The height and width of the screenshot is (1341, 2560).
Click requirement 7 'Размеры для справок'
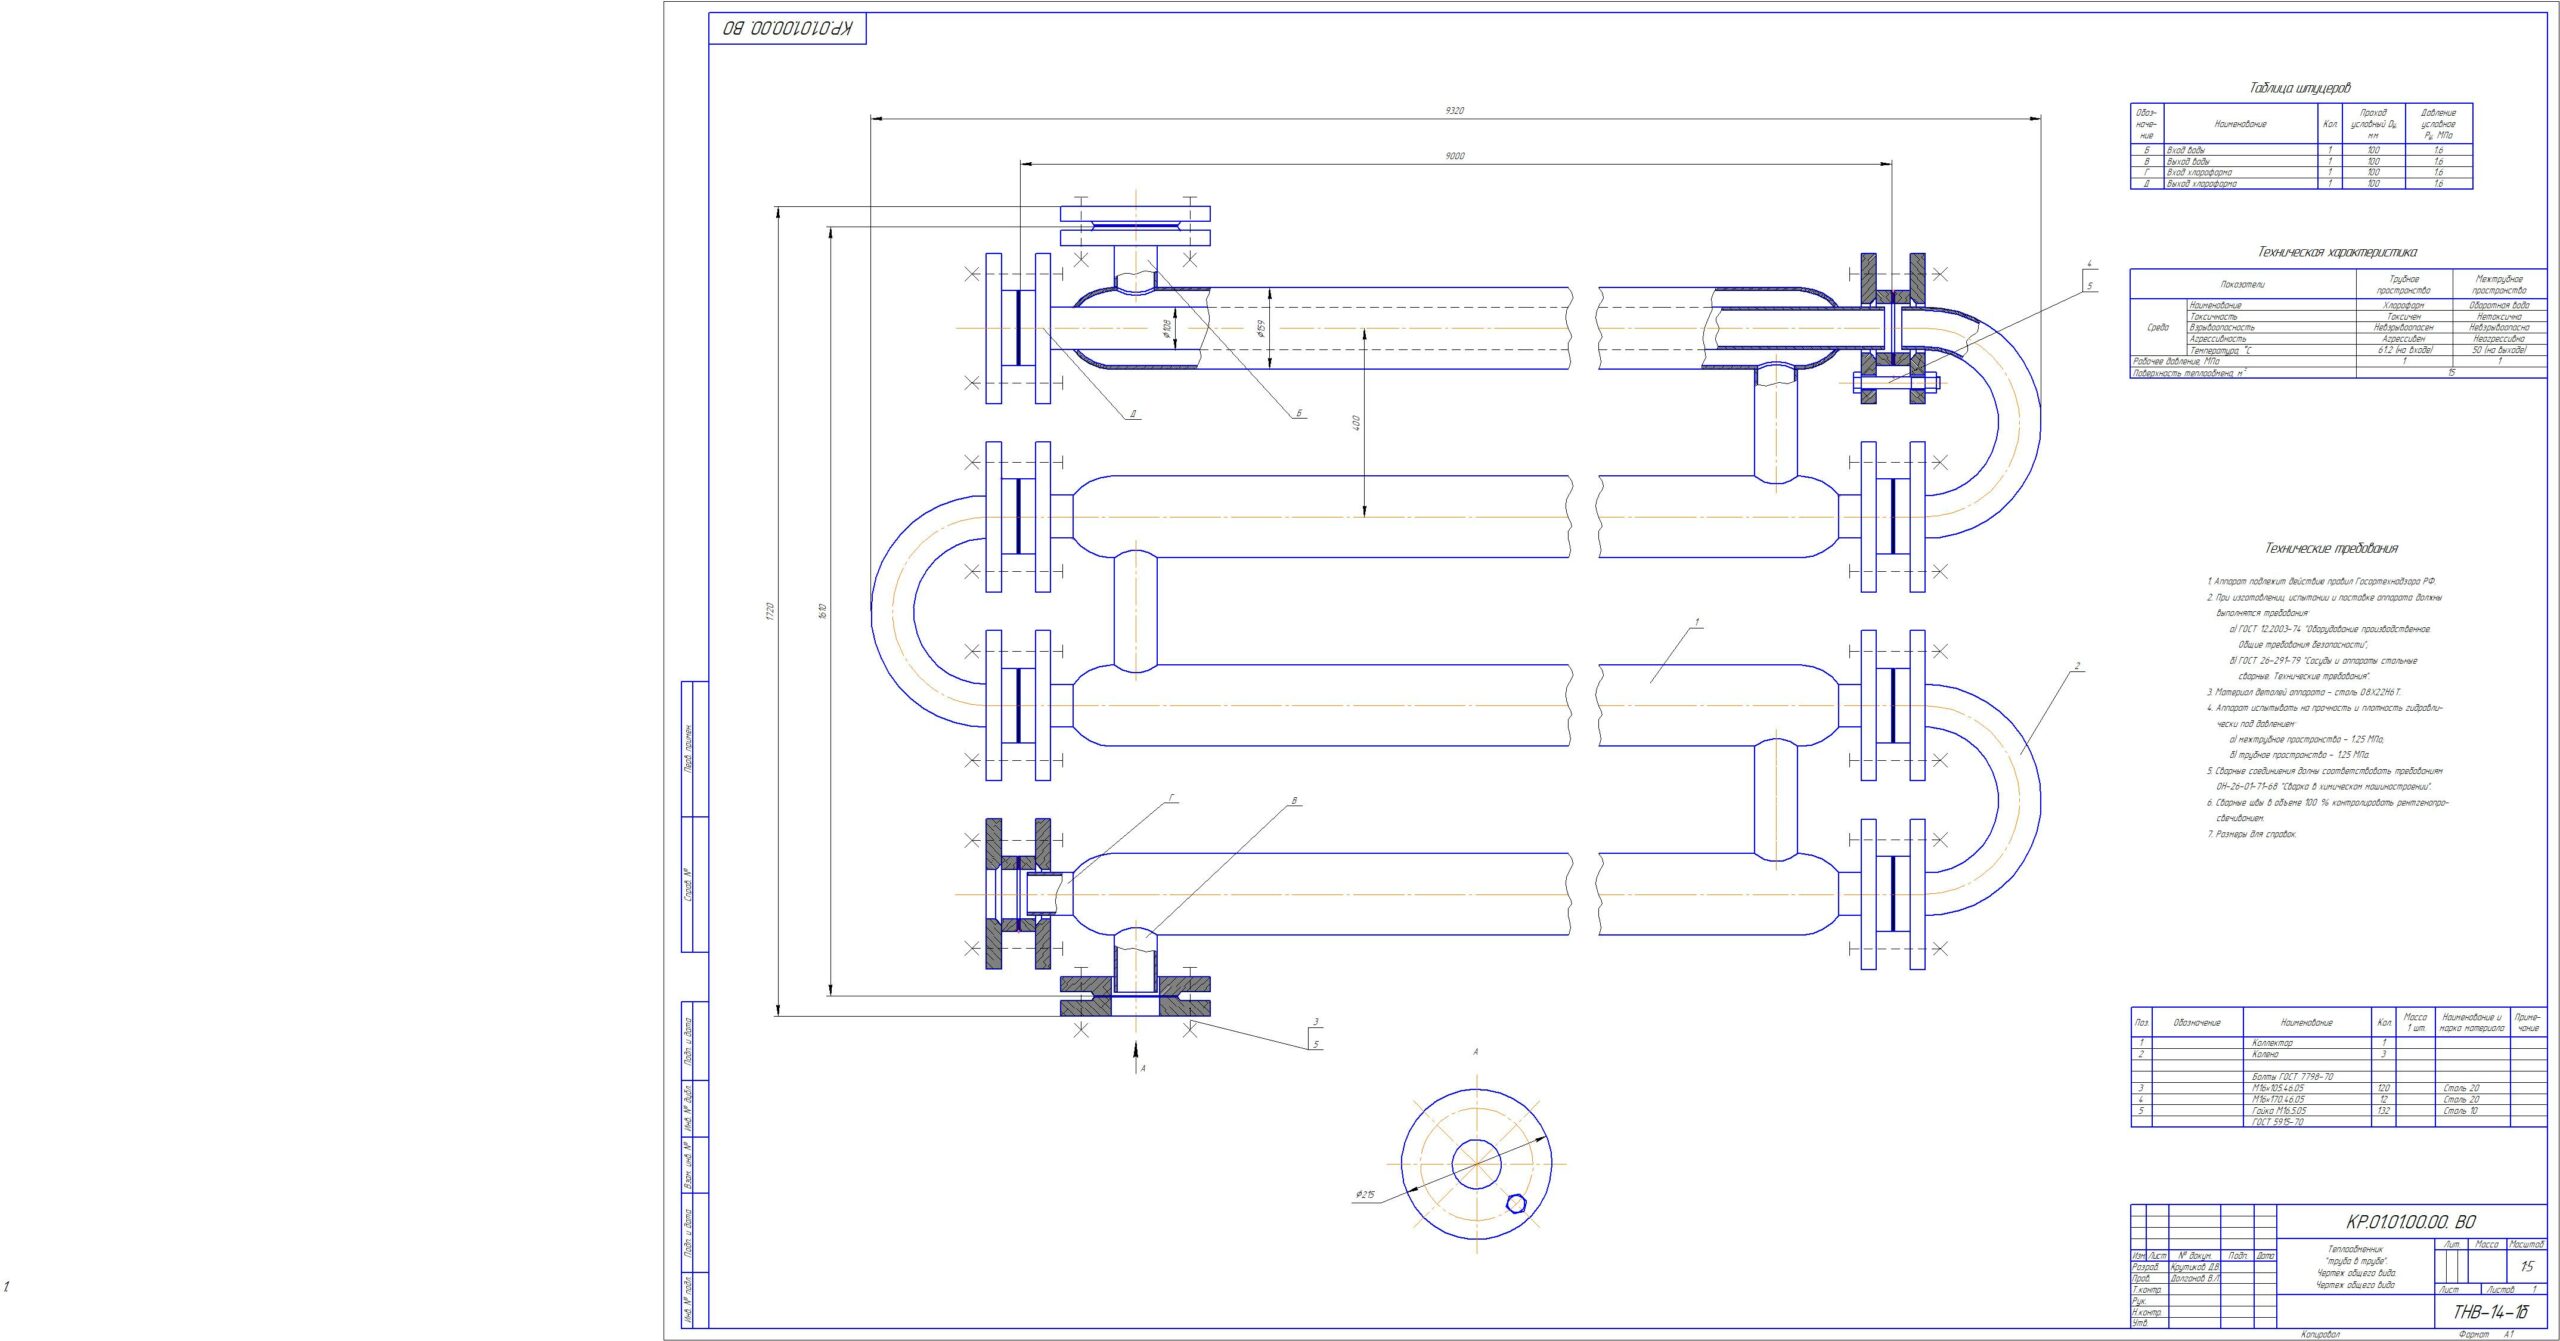2251,834
